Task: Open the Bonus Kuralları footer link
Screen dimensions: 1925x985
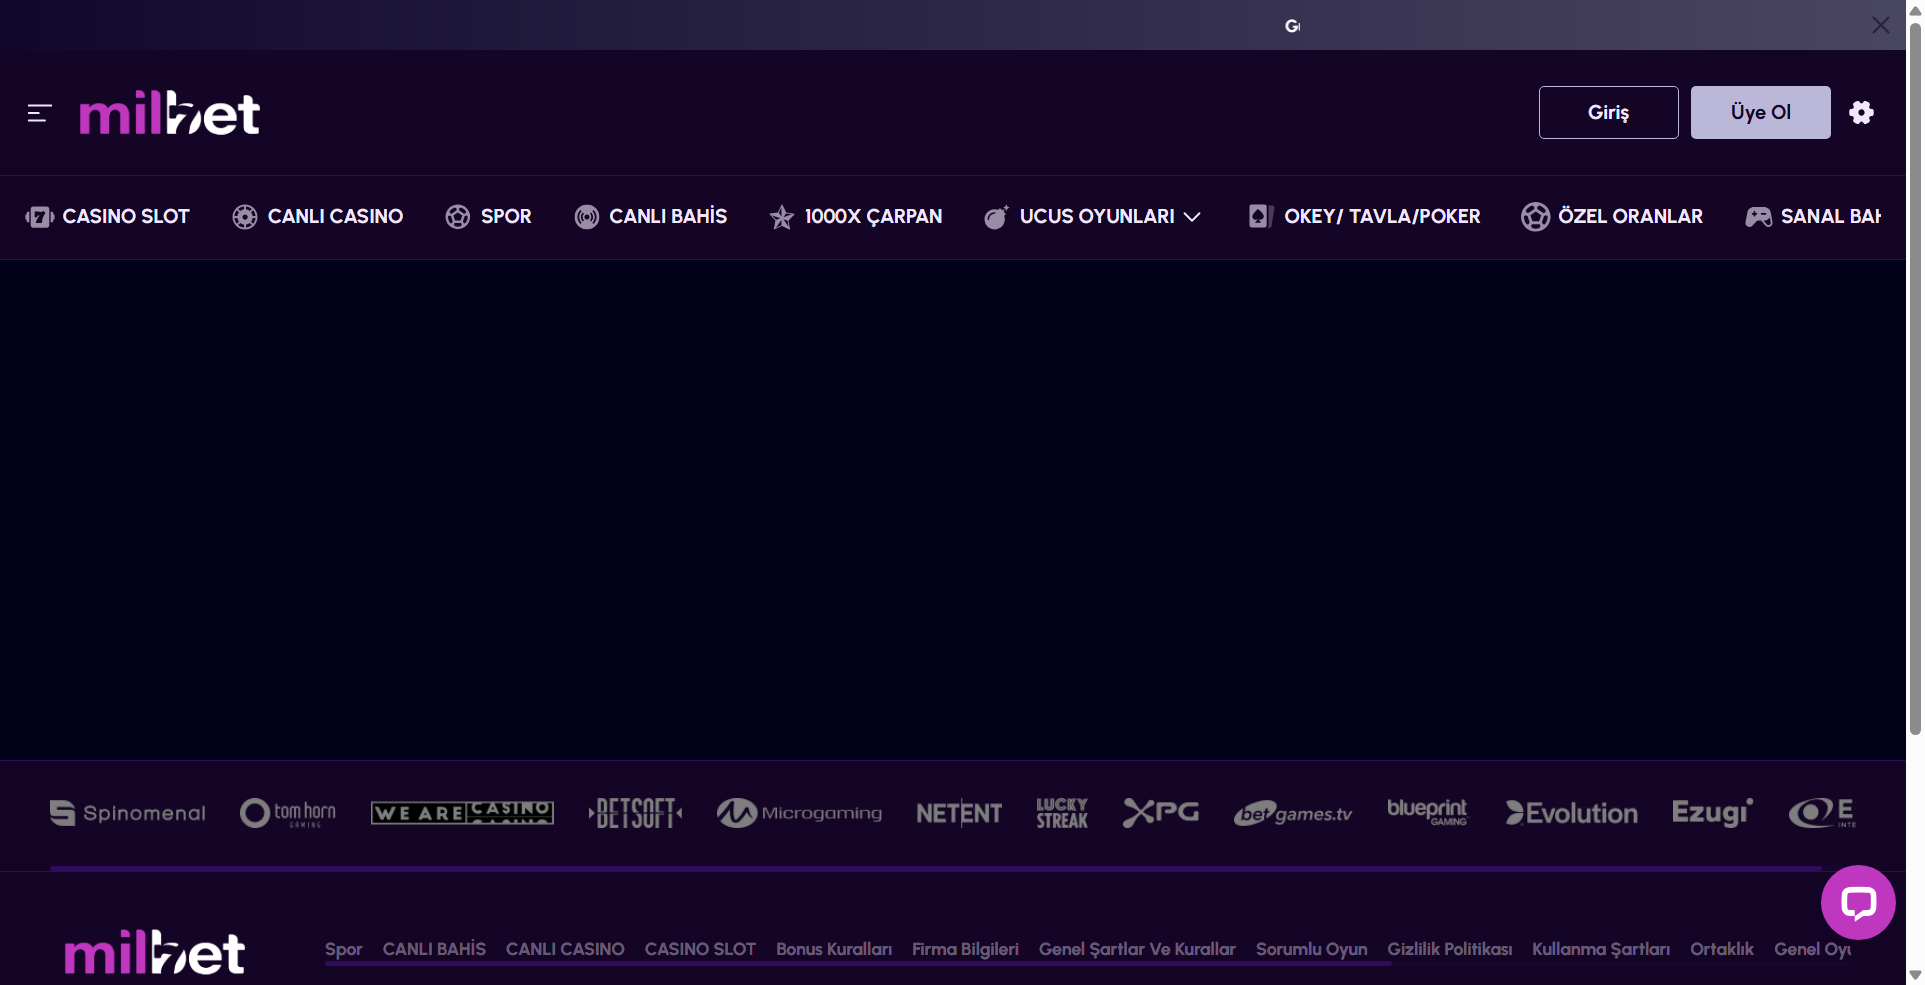Action: click(x=834, y=949)
